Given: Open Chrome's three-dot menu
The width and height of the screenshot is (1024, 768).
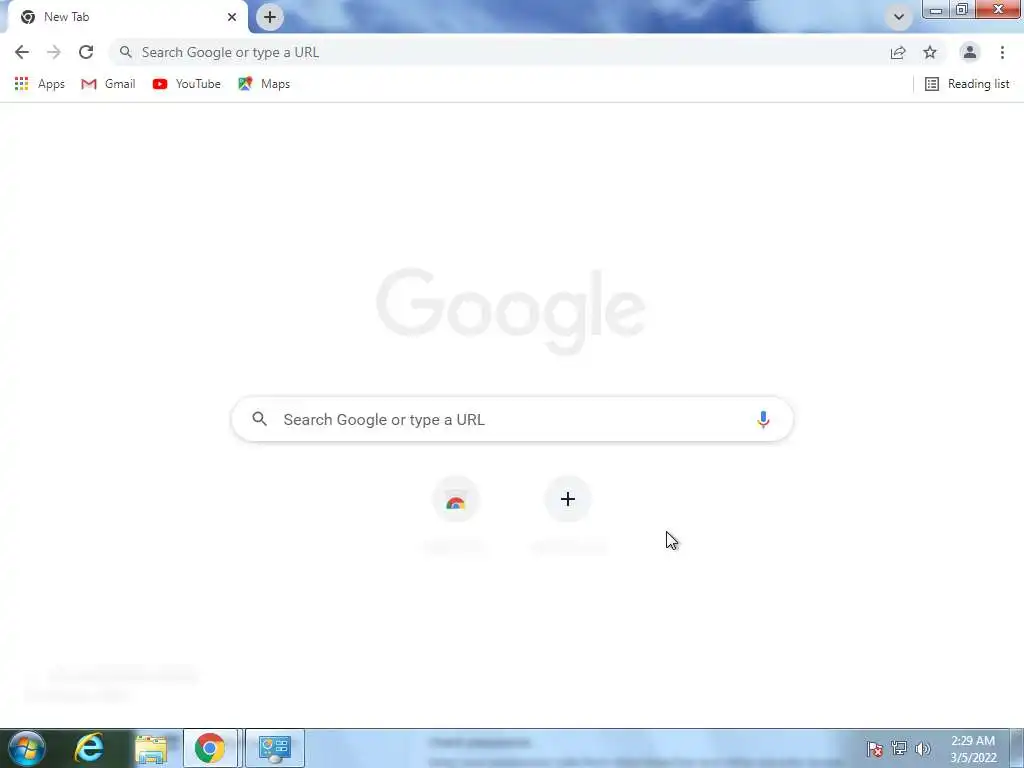Looking at the screenshot, I should pos(1002,52).
